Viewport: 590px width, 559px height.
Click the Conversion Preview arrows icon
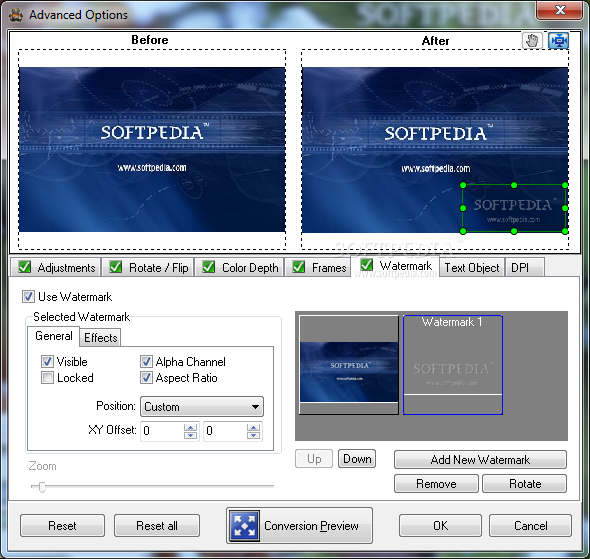coord(245,526)
